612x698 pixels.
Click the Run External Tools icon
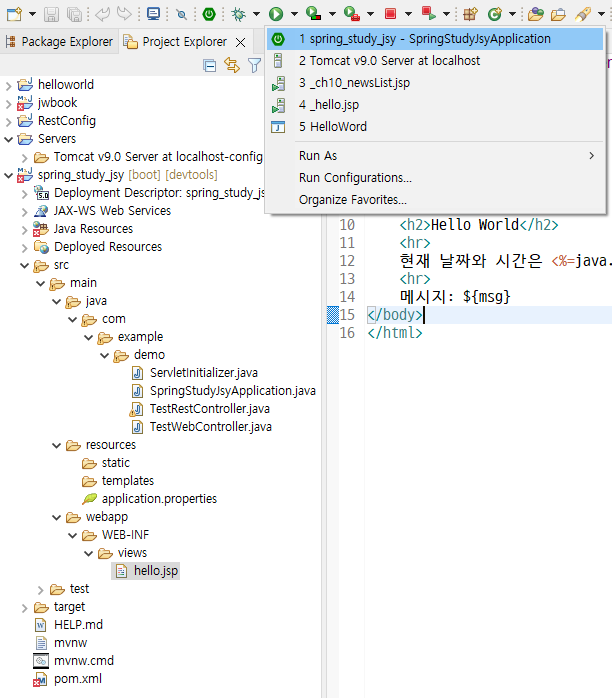coord(352,14)
